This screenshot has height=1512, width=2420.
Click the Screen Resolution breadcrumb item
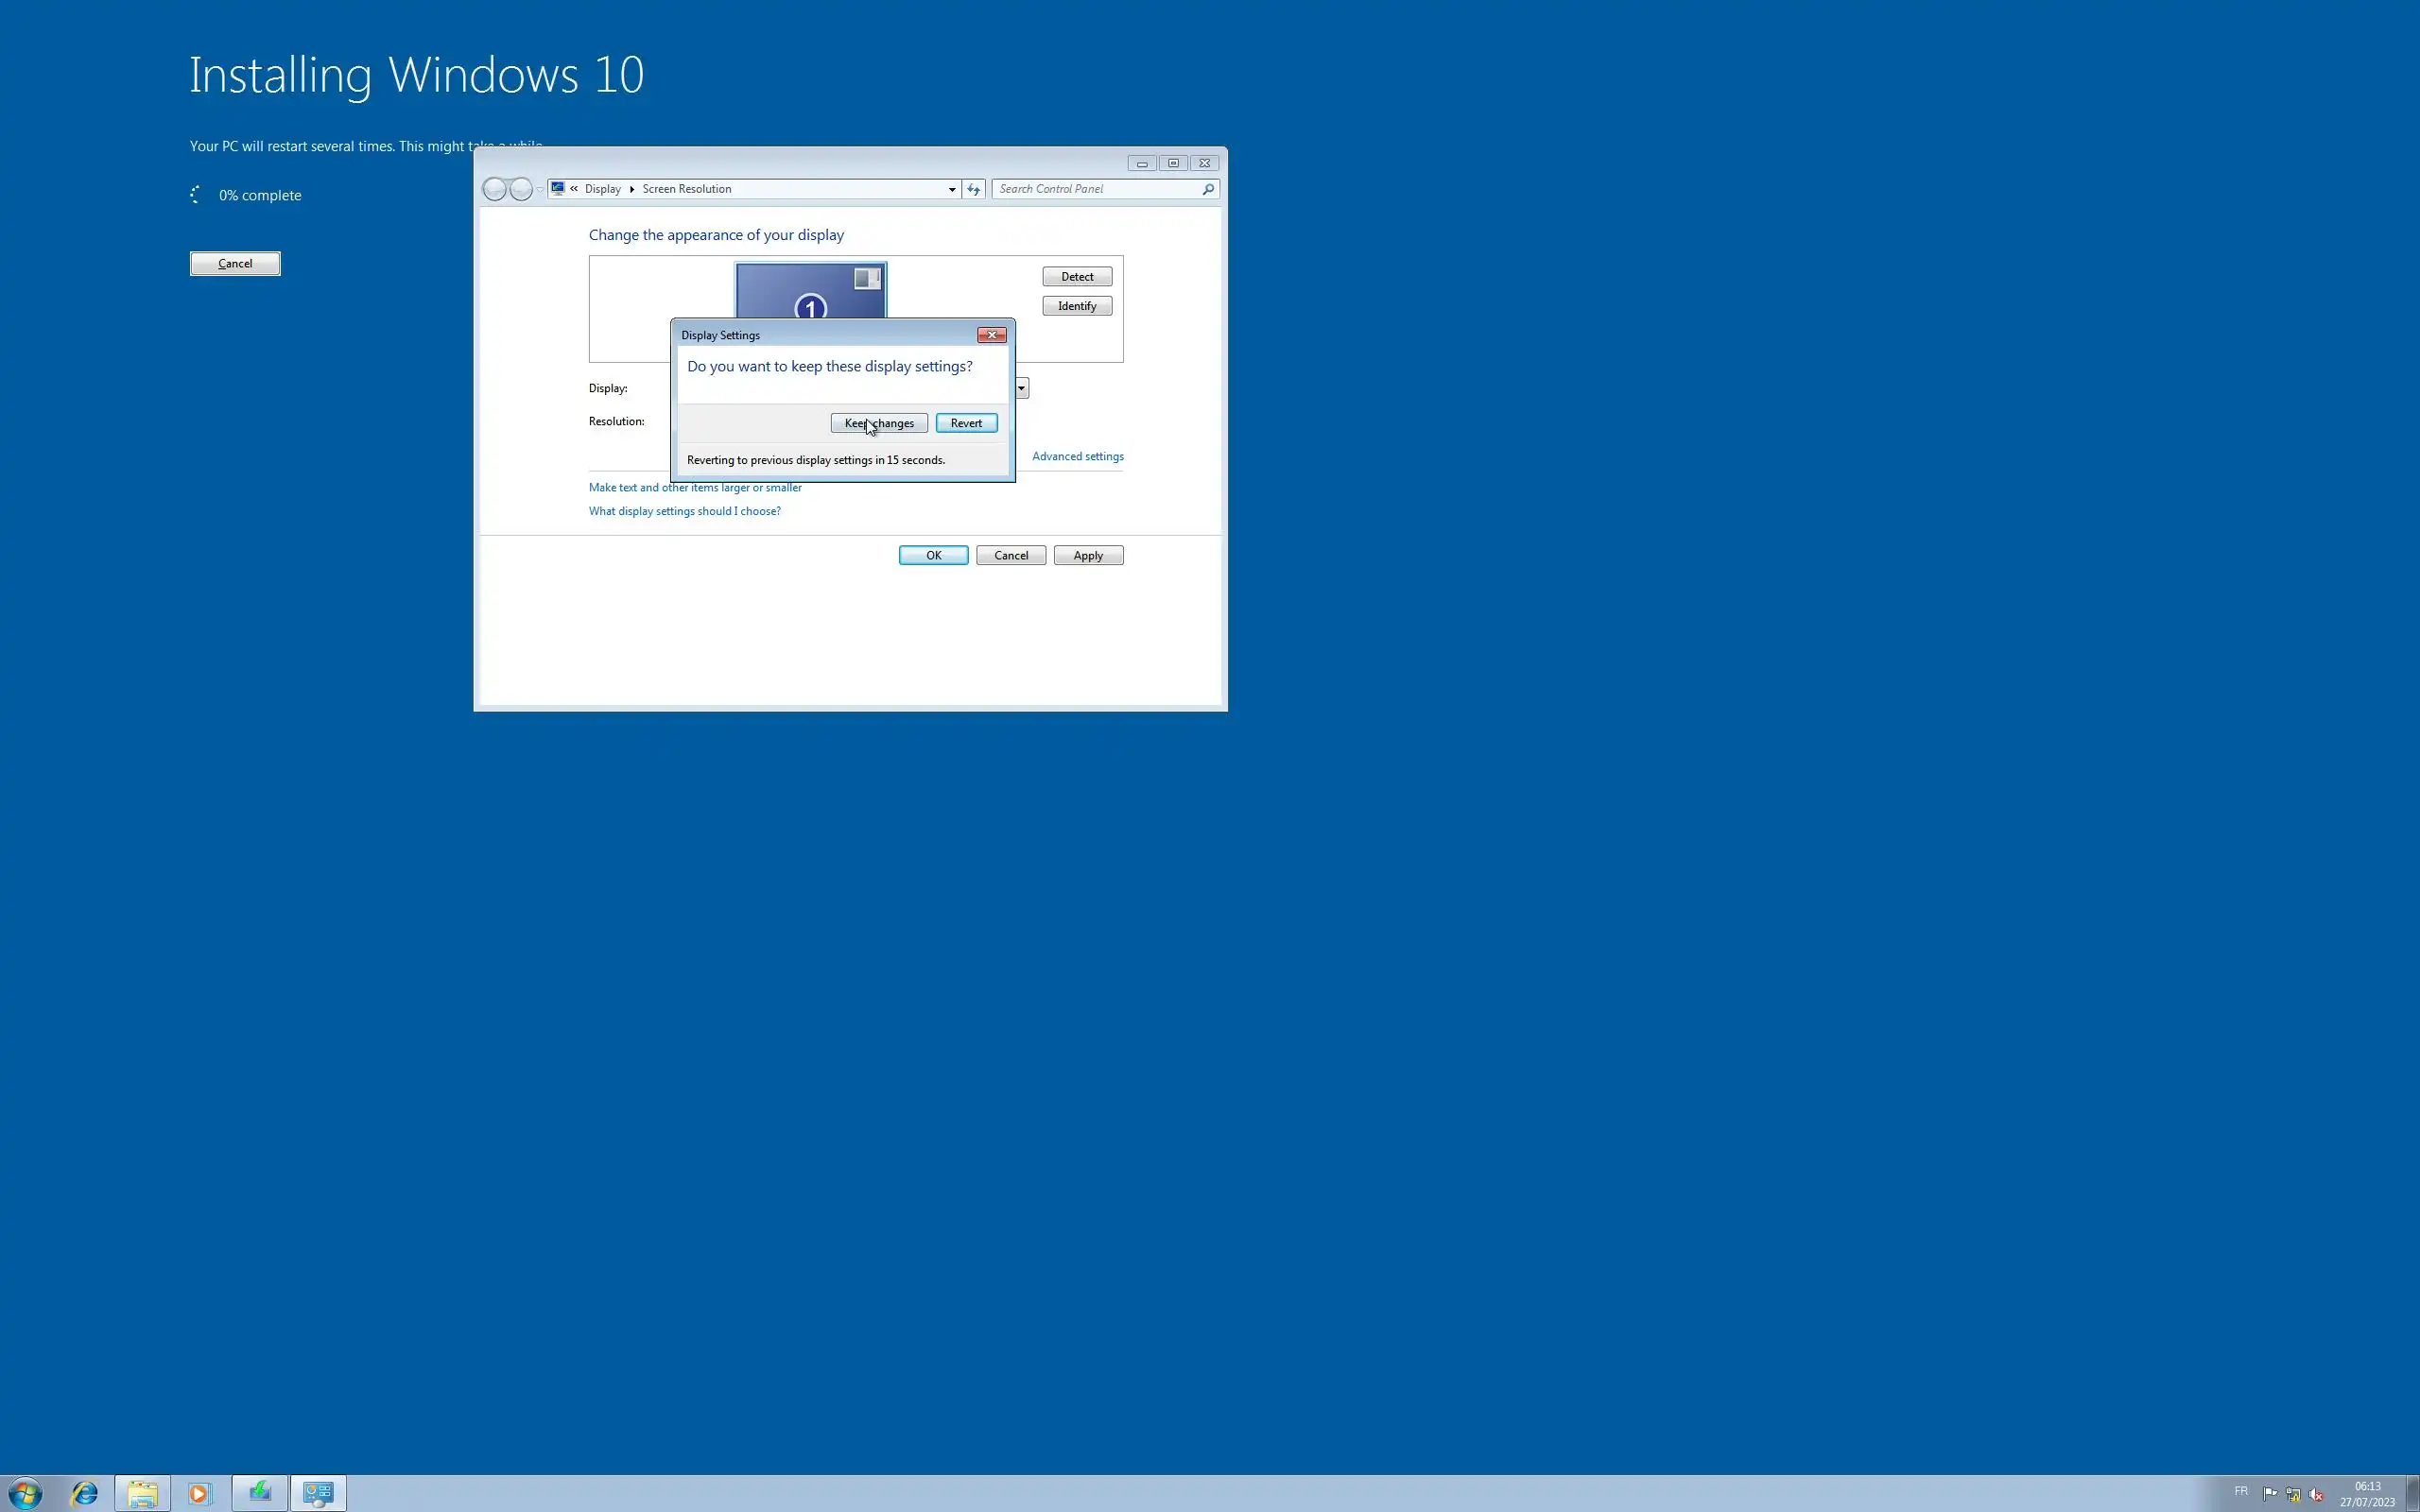tap(686, 189)
